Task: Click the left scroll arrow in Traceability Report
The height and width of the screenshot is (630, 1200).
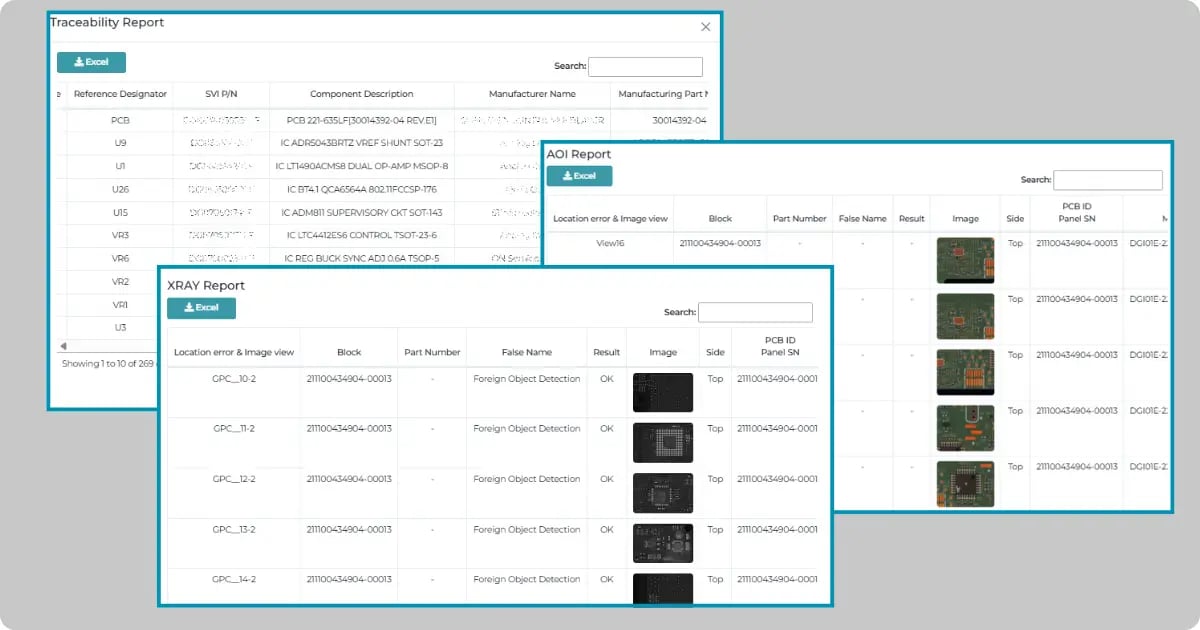Action: click(x=64, y=345)
